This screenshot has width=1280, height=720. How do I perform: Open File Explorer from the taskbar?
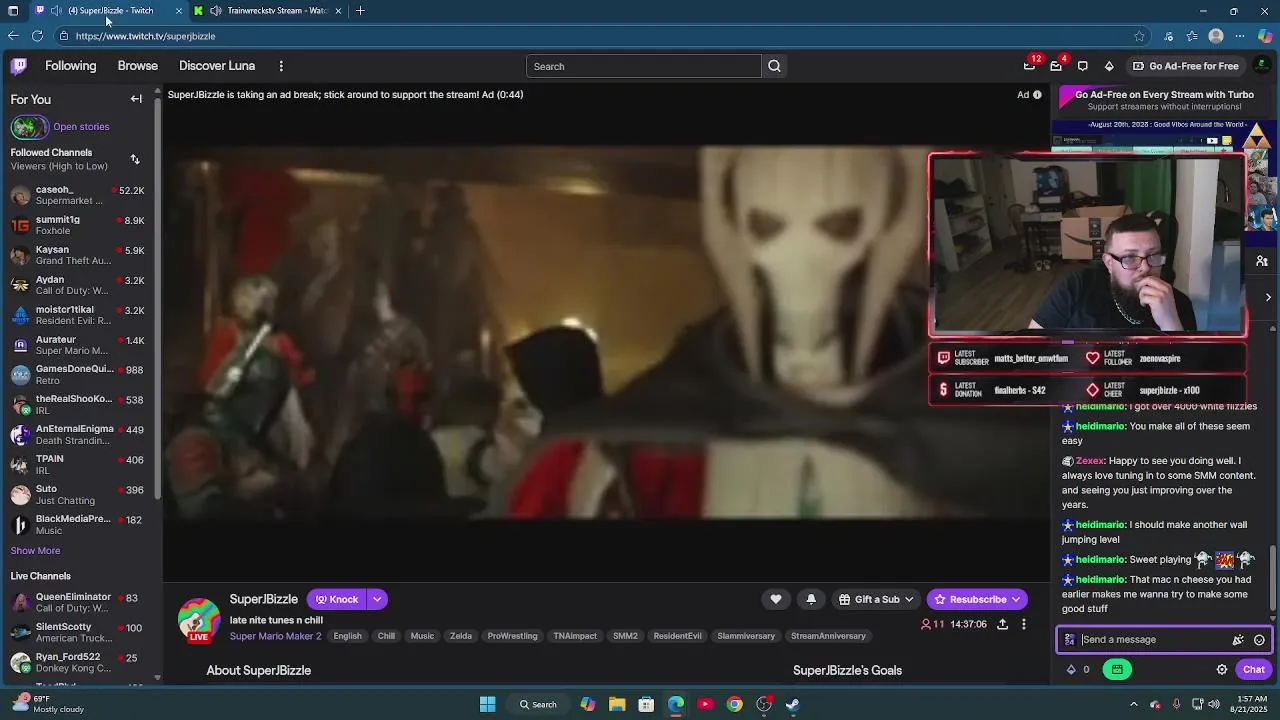tap(617, 704)
